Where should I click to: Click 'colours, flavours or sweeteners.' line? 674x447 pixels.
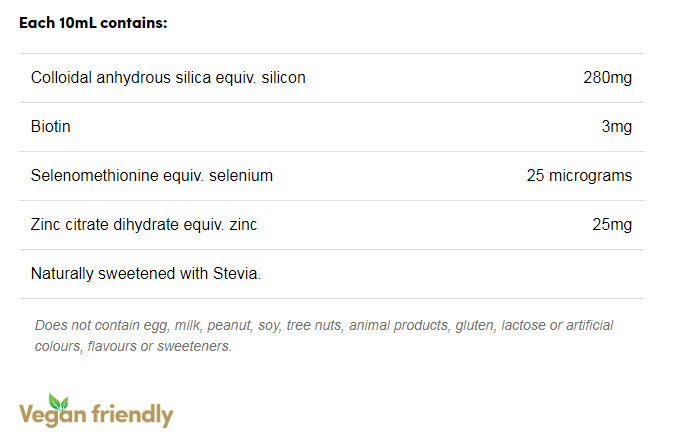(133, 346)
